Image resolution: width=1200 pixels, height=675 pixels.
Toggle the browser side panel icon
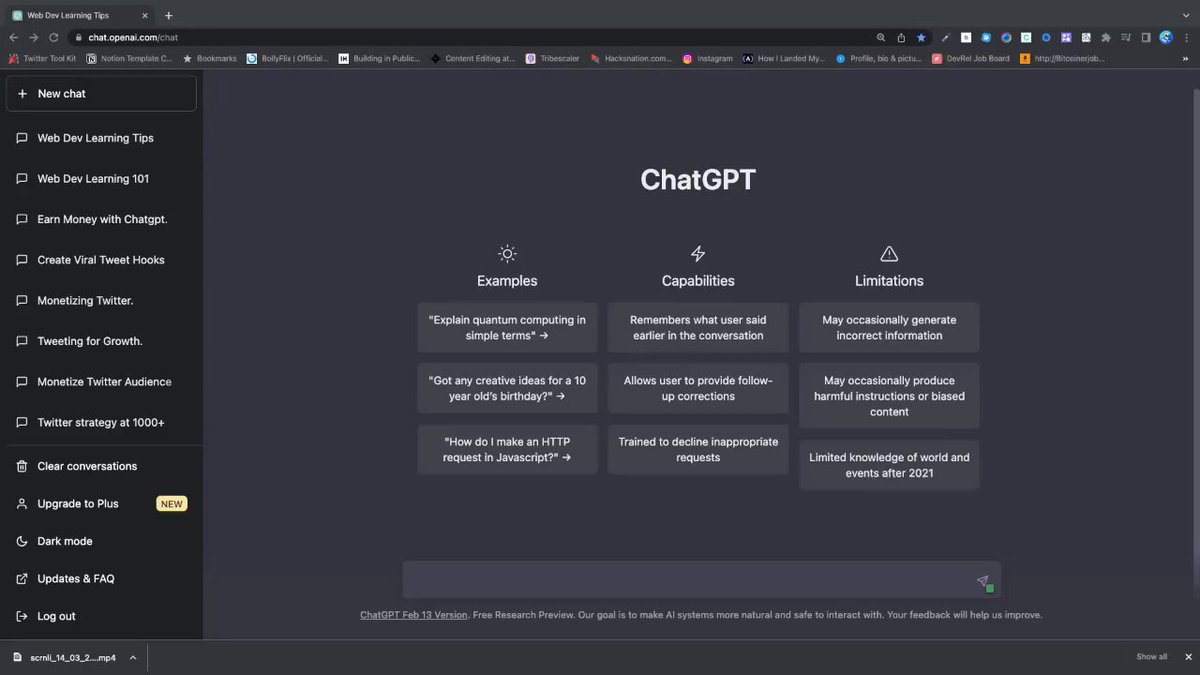(1146, 37)
